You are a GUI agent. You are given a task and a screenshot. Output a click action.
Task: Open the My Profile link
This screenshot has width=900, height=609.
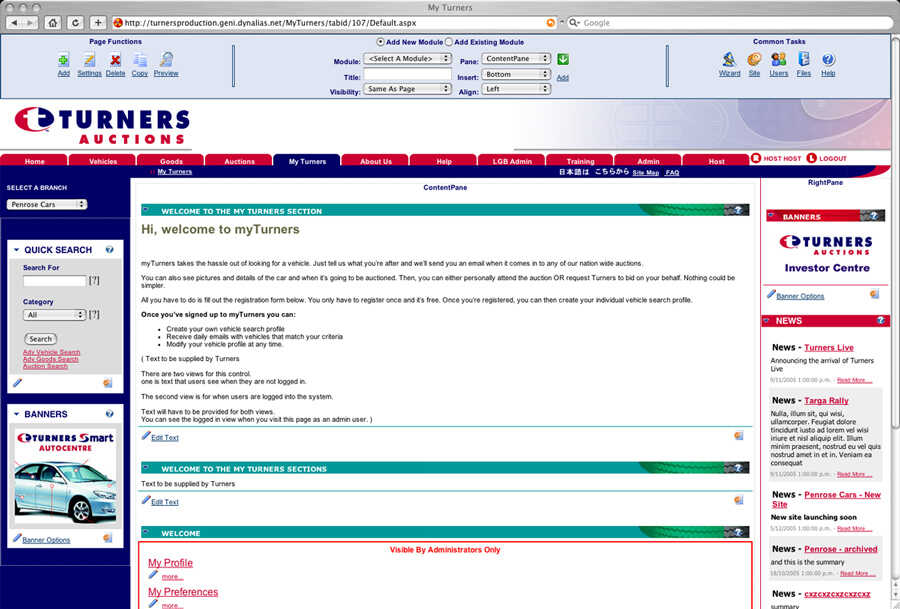170,563
